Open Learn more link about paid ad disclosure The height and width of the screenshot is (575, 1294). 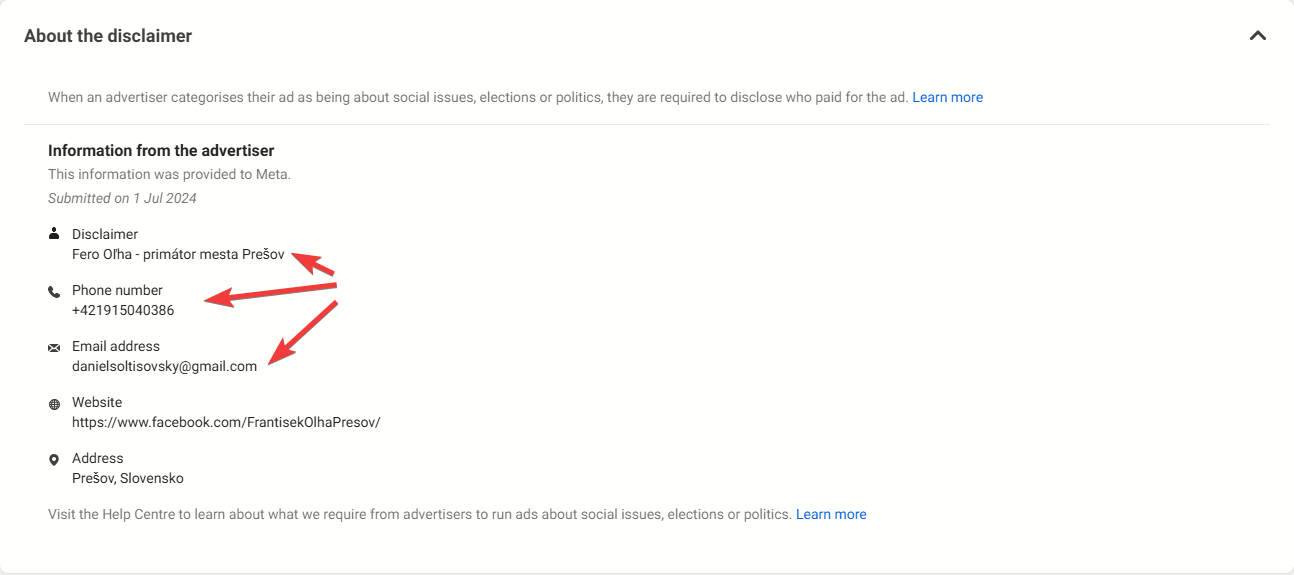947,97
